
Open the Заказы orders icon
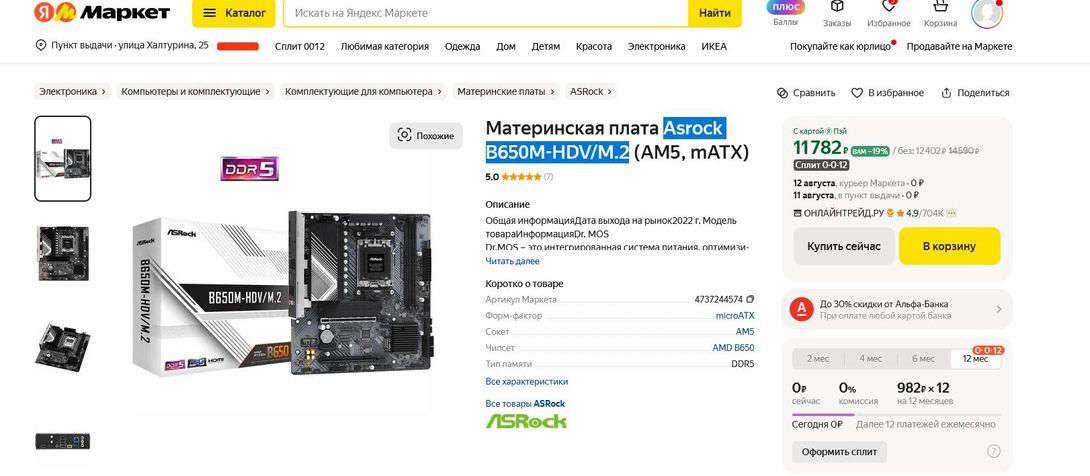tap(837, 7)
